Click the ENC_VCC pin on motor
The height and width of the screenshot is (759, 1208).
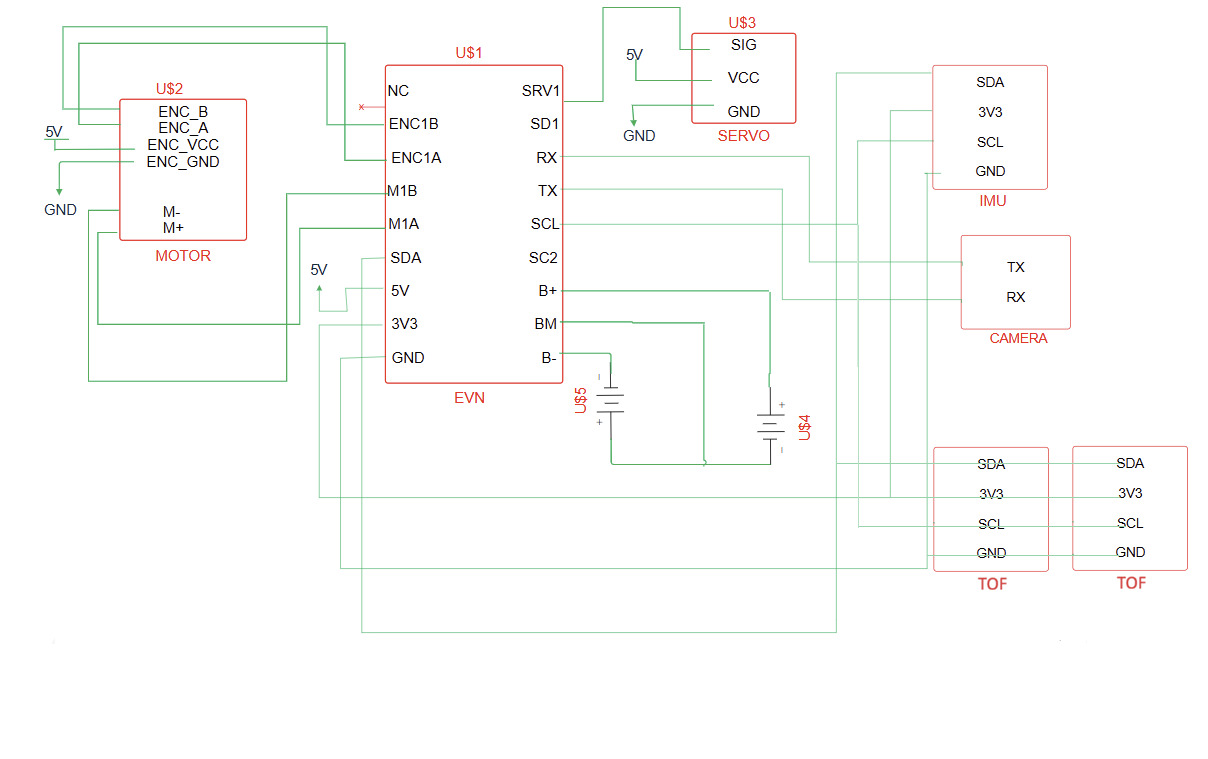coord(183,144)
